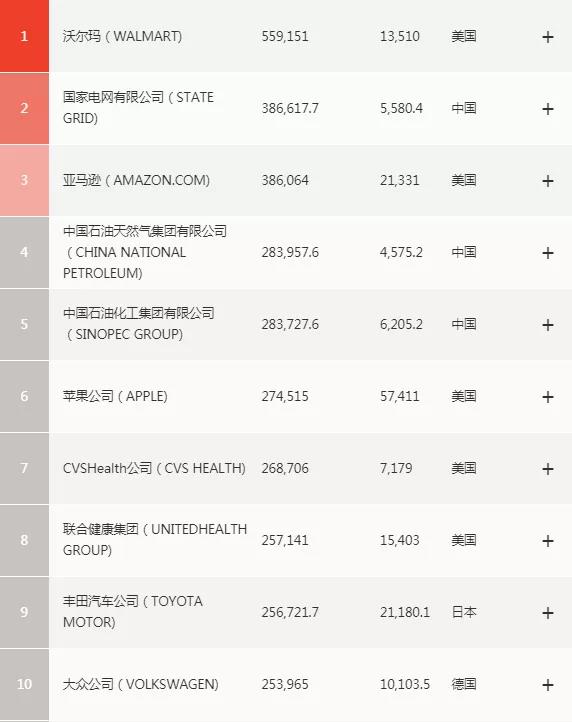This screenshot has height=722, width=572.
Task: Select 苹果公司 (APPLE) company name
Action: [115, 396]
